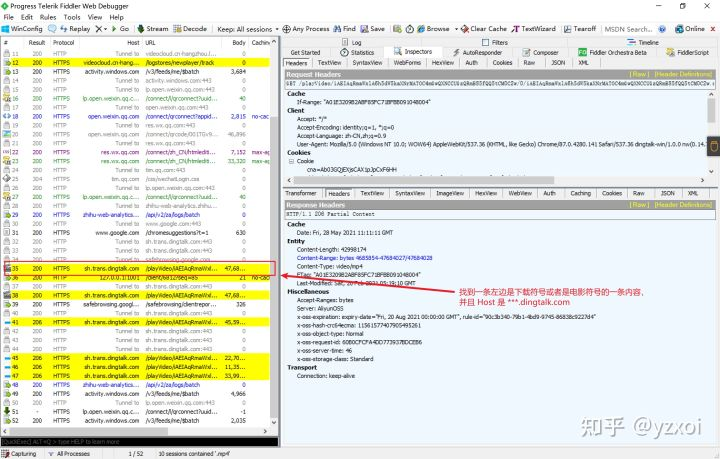Open the View menu
720x459 pixels.
tap(95, 17)
